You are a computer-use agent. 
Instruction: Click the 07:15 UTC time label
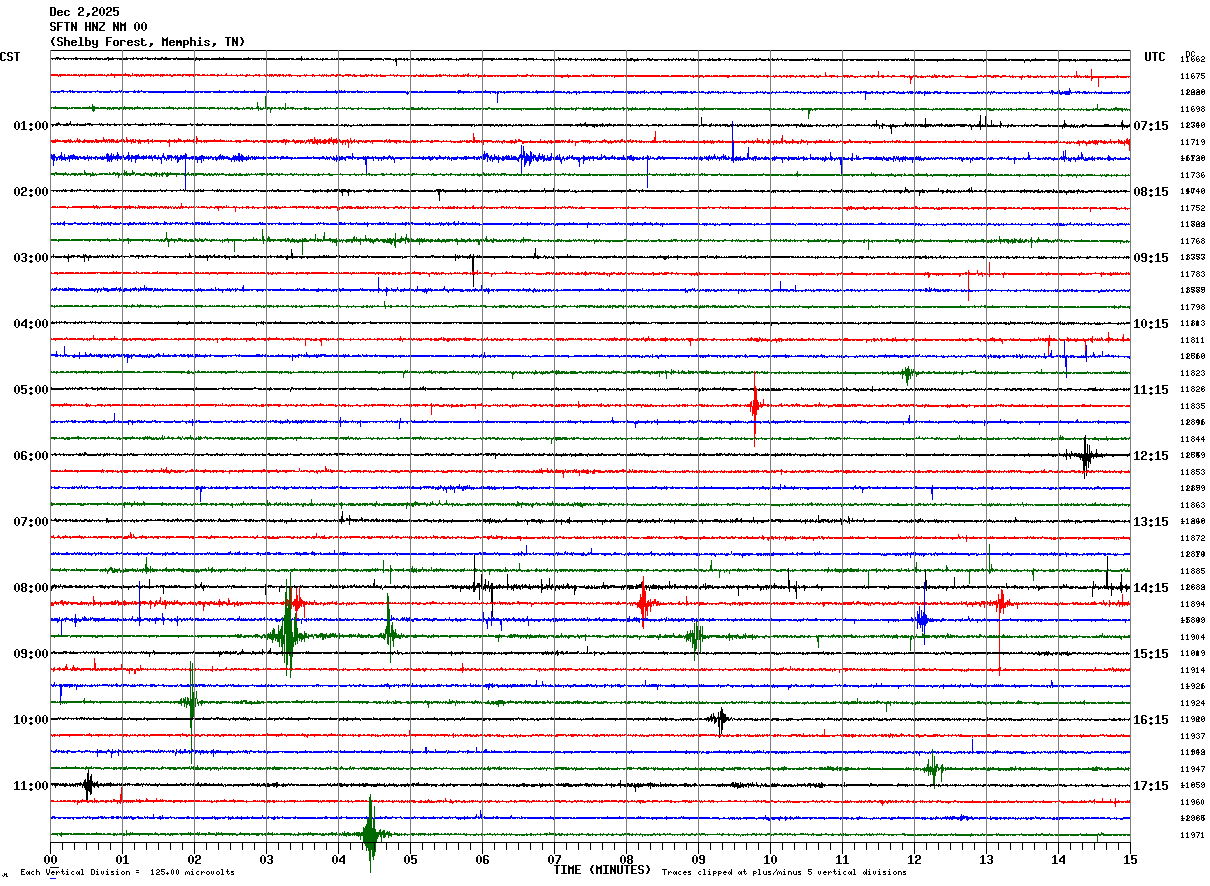point(1151,126)
